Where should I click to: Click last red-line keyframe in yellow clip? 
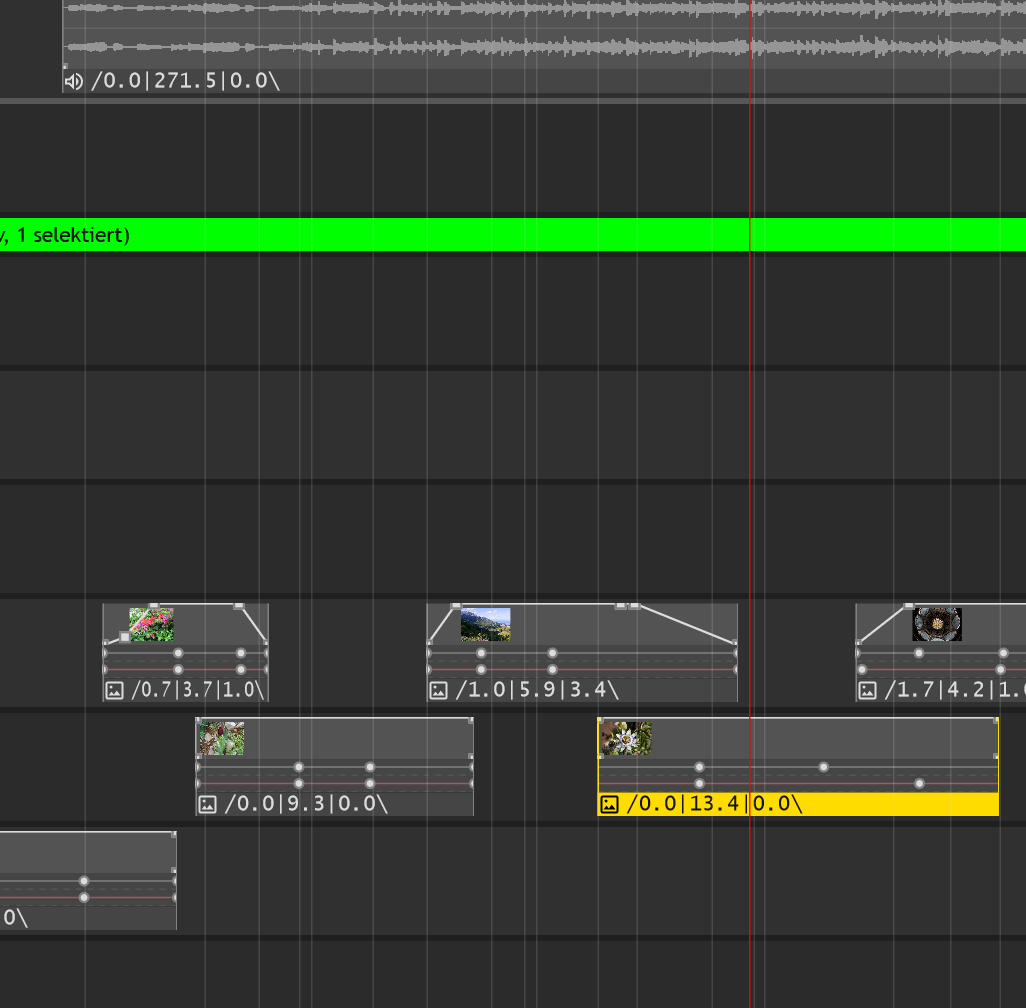tap(919, 783)
